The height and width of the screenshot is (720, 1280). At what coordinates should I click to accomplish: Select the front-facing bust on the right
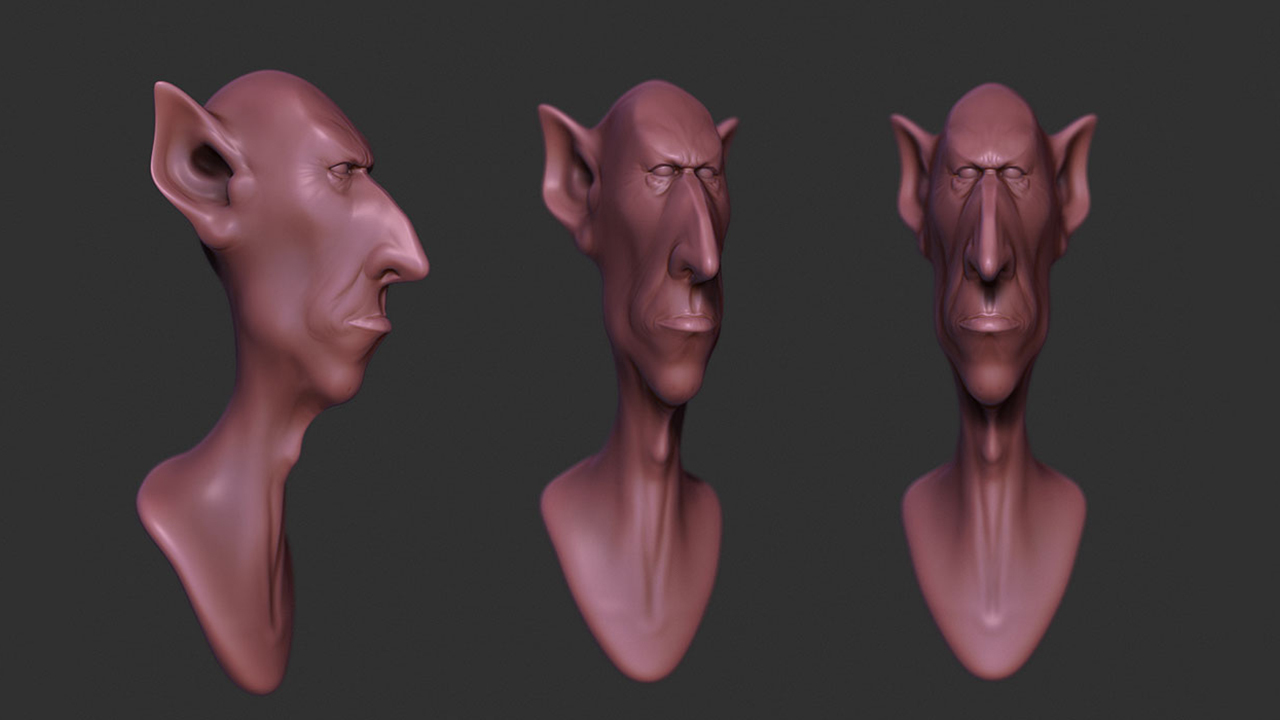coord(993,380)
